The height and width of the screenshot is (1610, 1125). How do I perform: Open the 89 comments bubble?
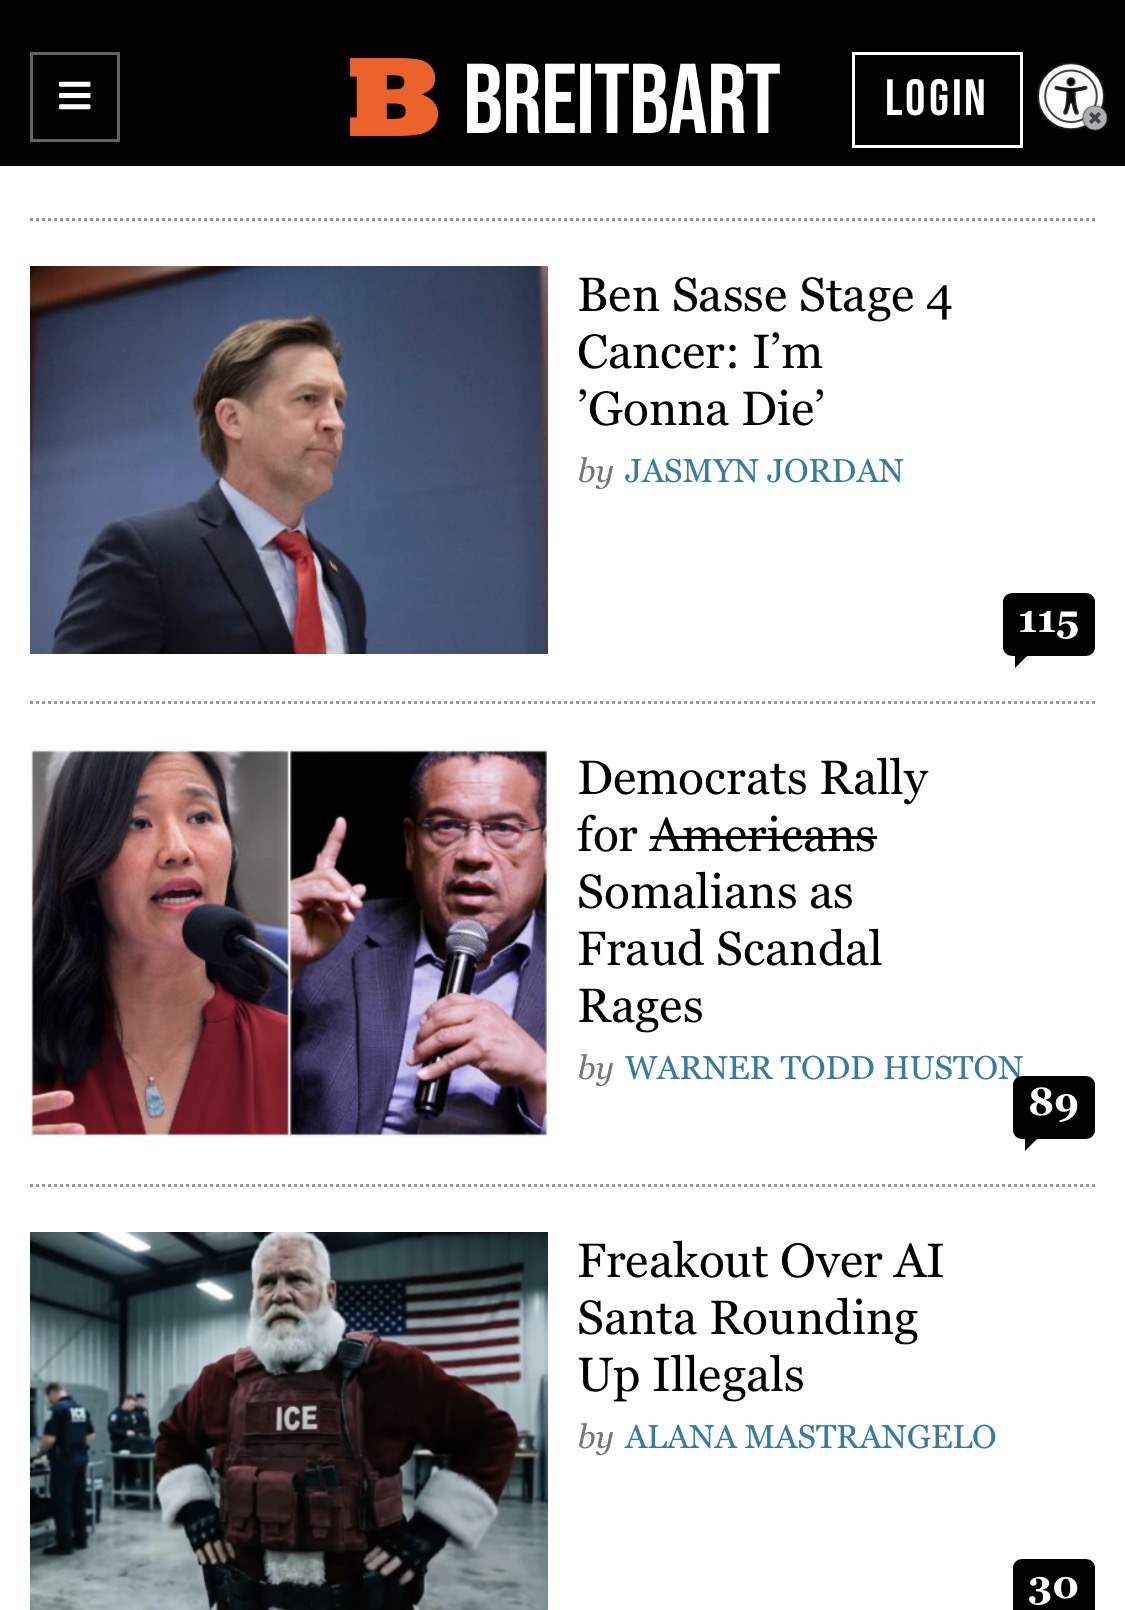pos(1053,1106)
